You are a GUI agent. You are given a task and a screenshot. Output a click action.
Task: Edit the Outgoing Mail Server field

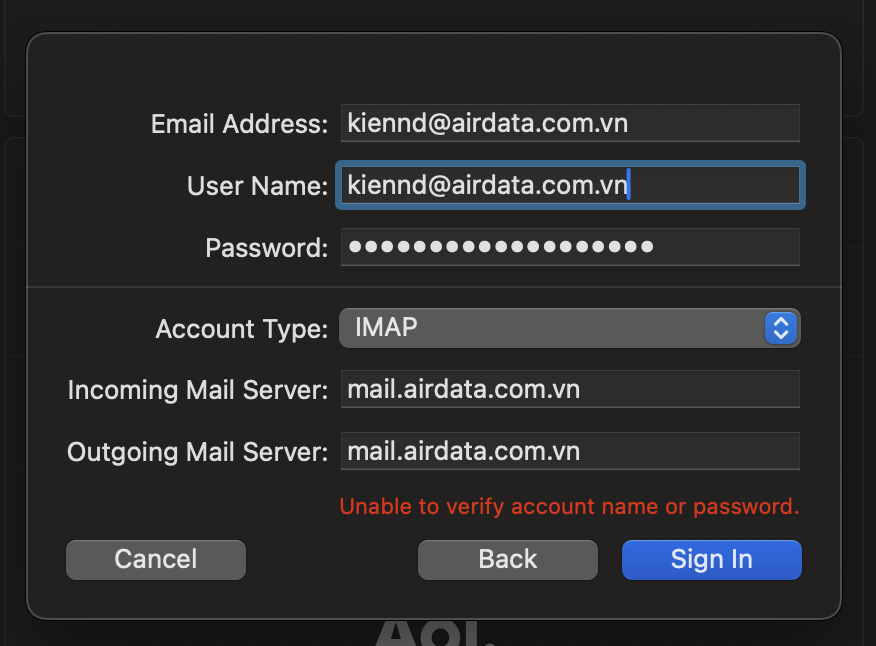click(x=569, y=451)
